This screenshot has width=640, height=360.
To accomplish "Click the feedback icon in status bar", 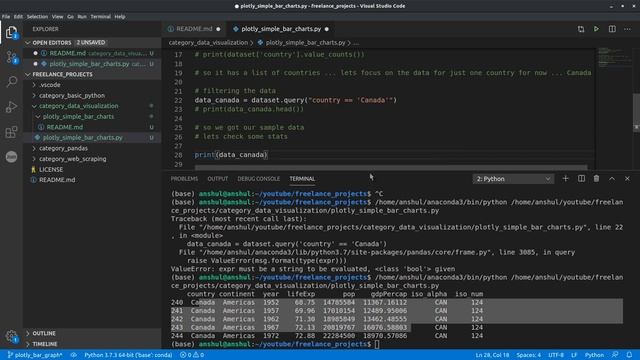I will click(615, 355).
